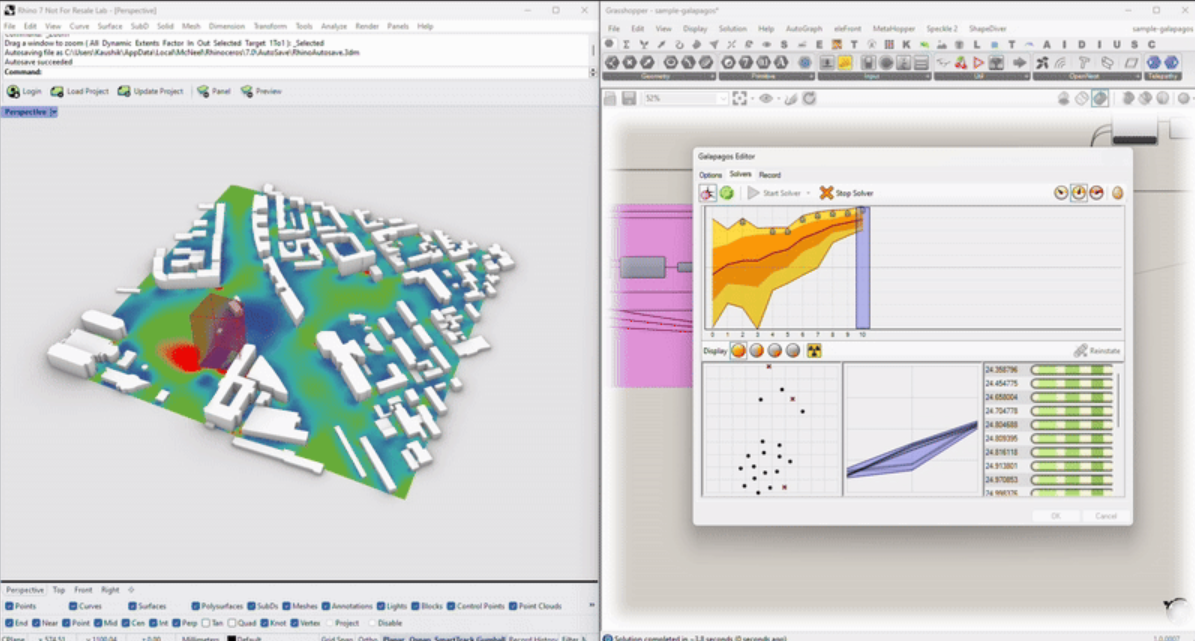
Task: Click the Cancel button in Galapagos Editor
Action: (1106, 516)
